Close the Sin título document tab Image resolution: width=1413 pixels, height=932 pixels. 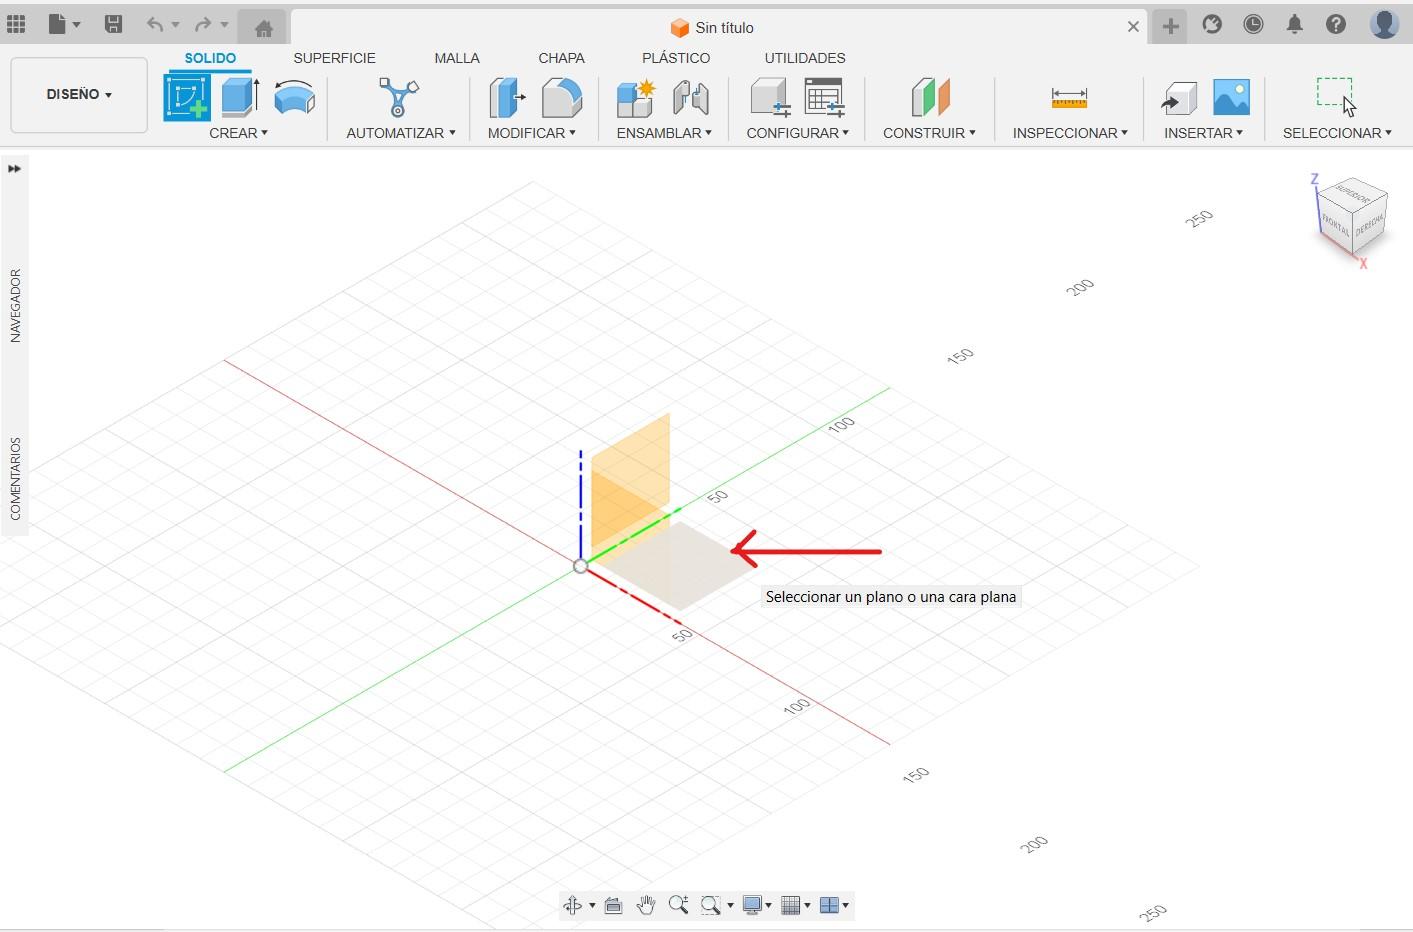click(1133, 27)
